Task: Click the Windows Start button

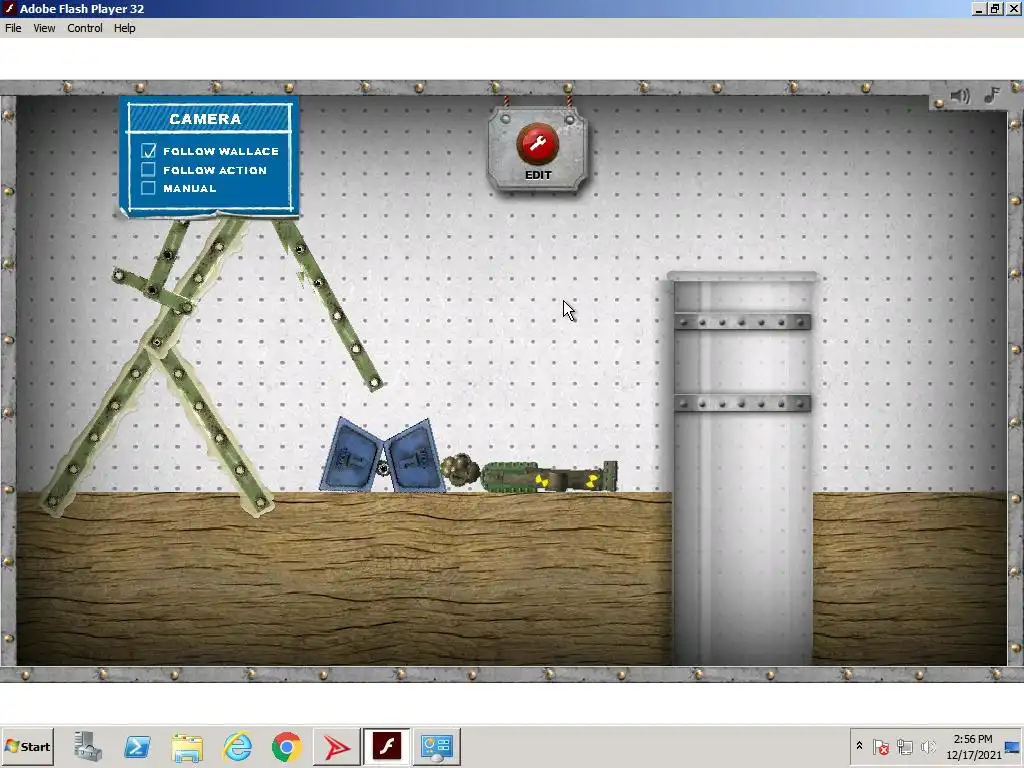Action: (27, 746)
